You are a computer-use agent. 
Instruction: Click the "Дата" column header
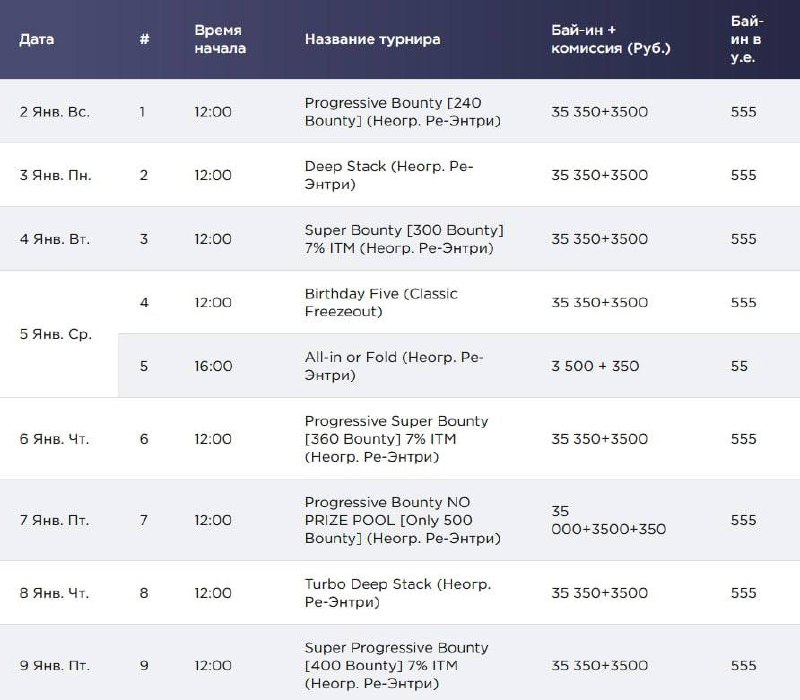click(37, 40)
